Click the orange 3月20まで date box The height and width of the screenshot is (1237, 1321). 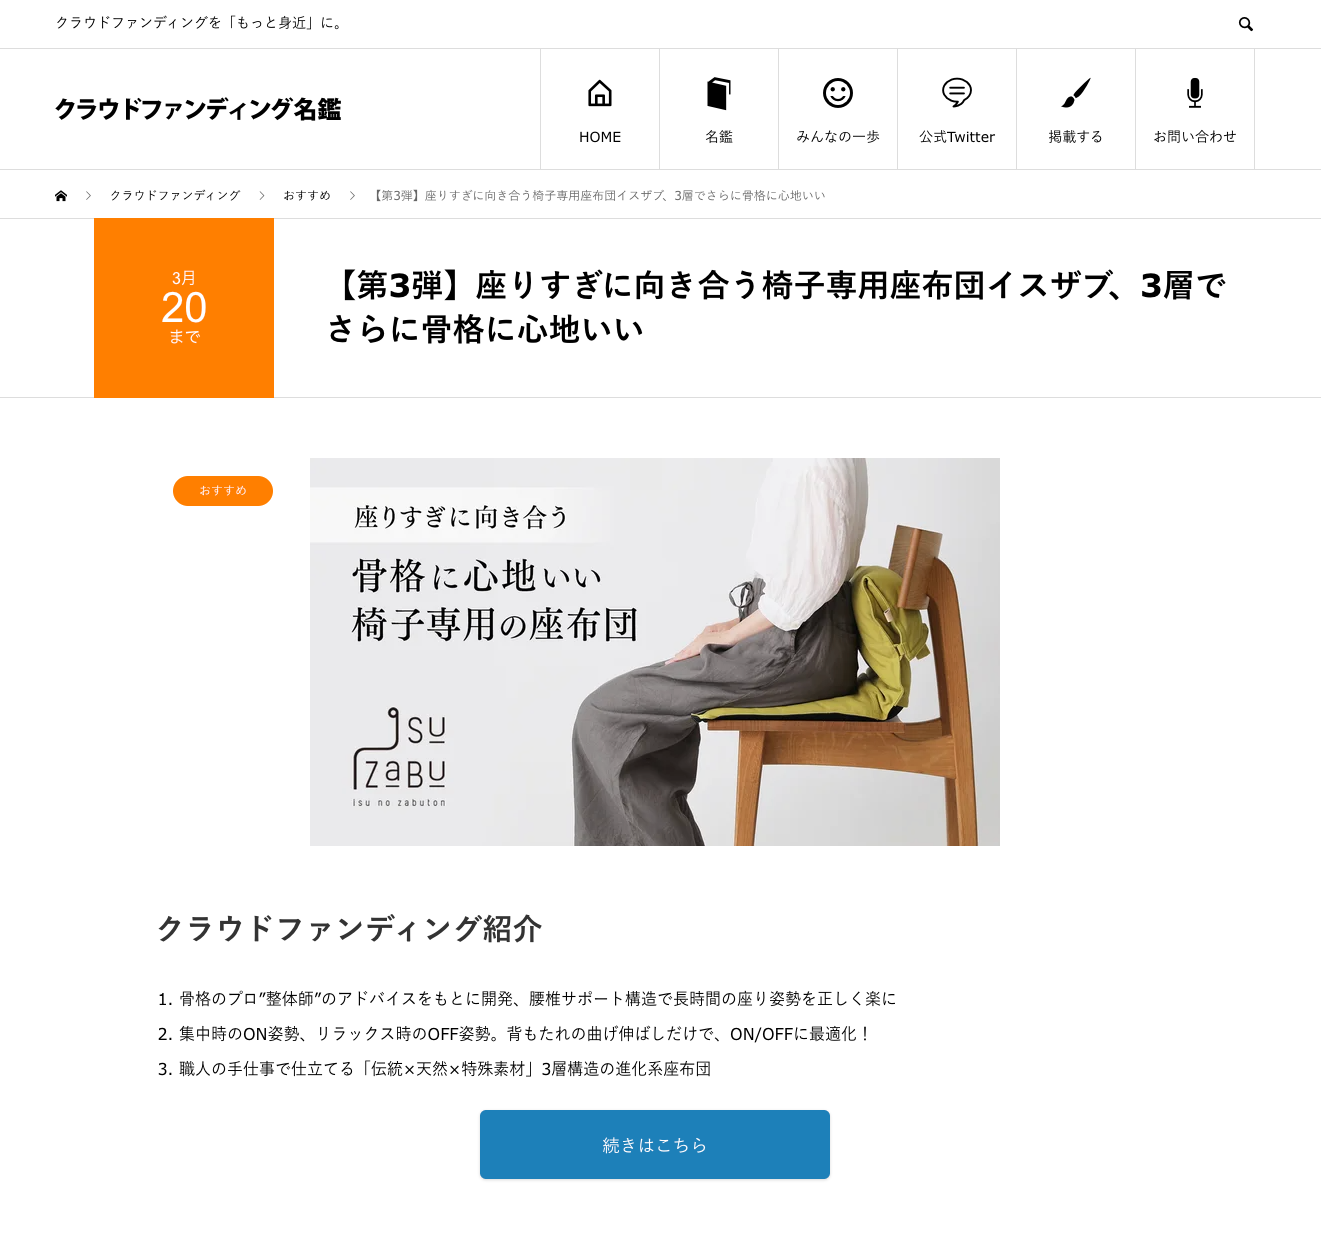(x=184, y=308)
